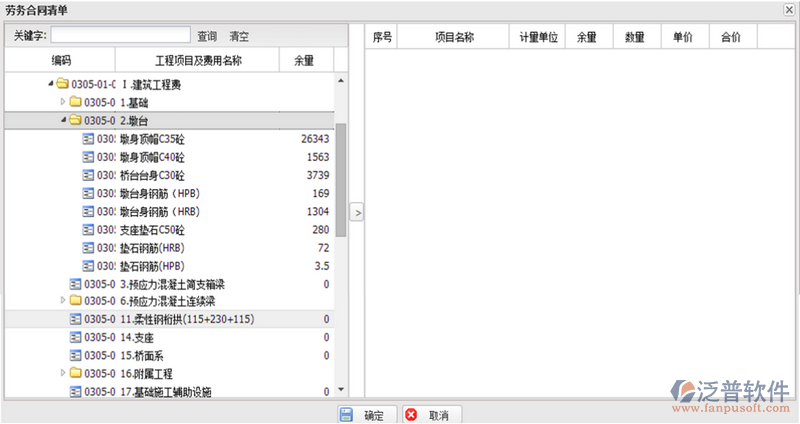Click the item icon for 支座垫石C50砼
Viewport: 800px width, 424px height.
pyautogui.click(x=88, y=229)
